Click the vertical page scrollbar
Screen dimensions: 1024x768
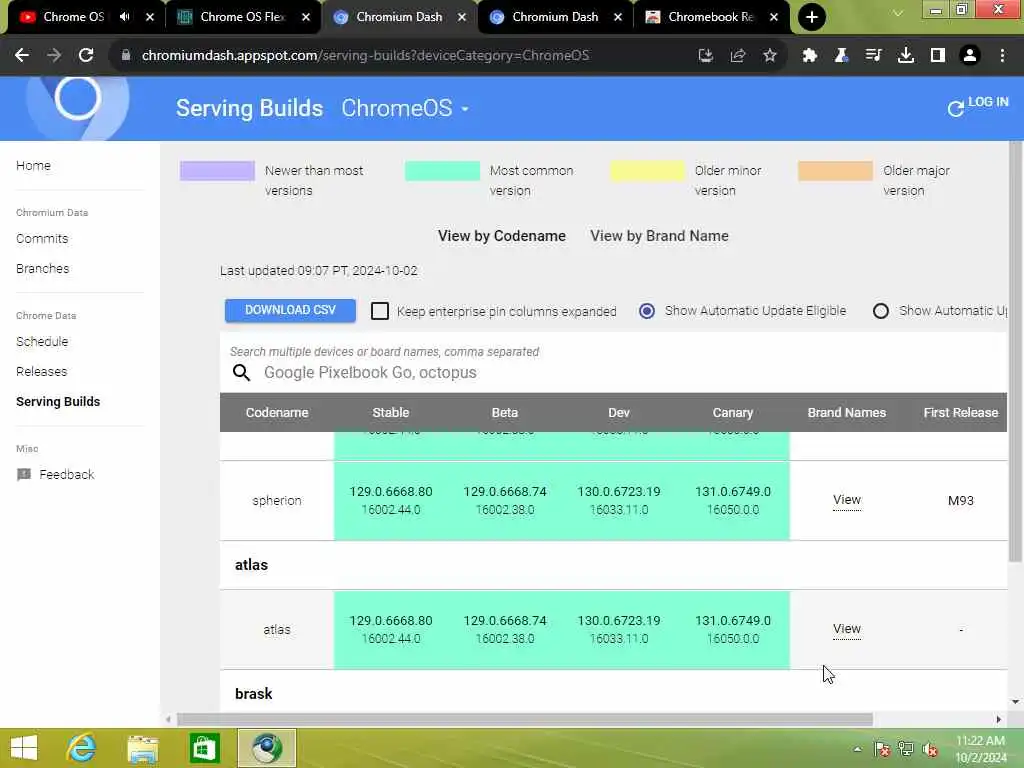1015,353
